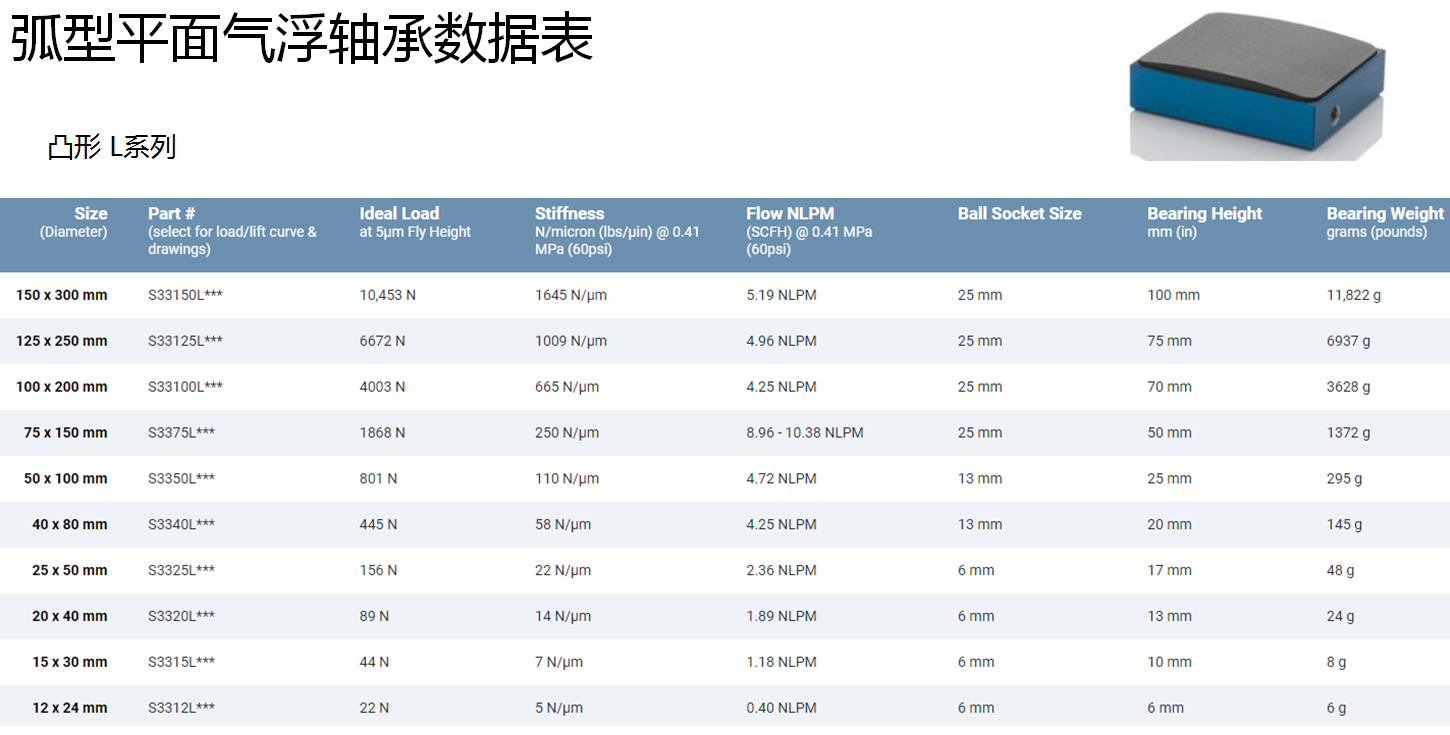Click the Ball Socket Size header
Image resolution: width=1450 pixels, height=735 pixels.
pyautogui.click(x=1019, y=213)
